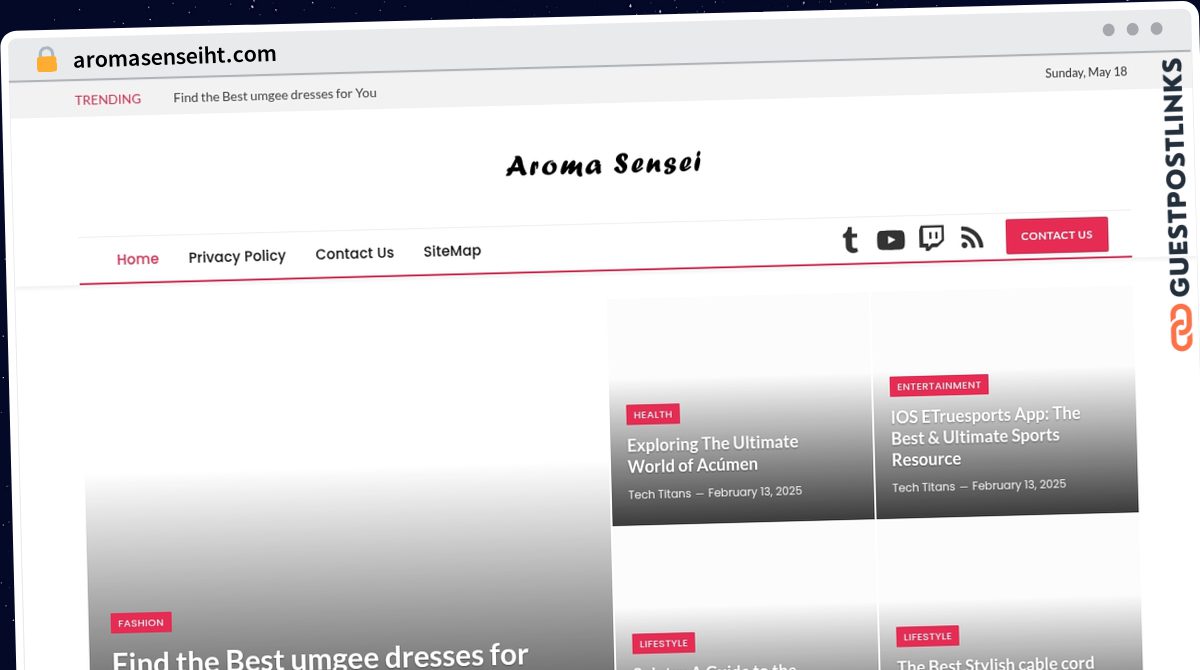The height and width of the screenshot is (670, 1200).
Task: Click the YouTube channel icon
Action: pos(890,240)
